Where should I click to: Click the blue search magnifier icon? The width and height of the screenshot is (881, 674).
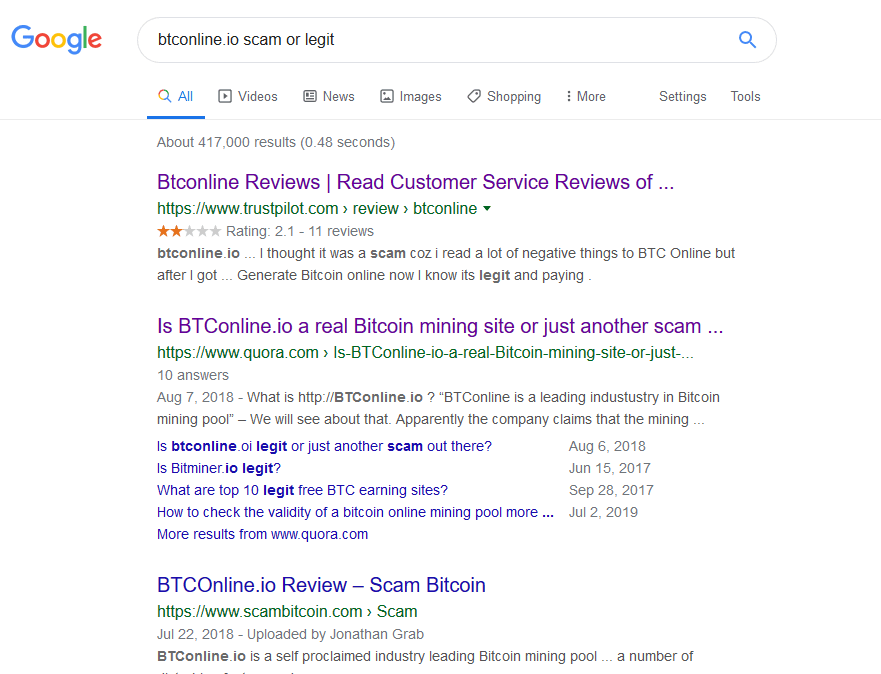[747, 39]
